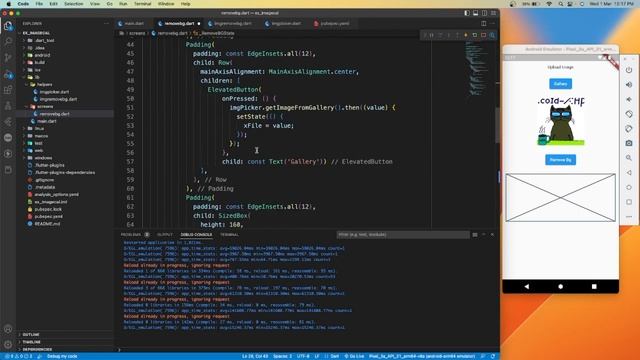Open pubspec.lock in the Explorer tree
This screenshot has height=360, width=640.
click(48, 209)
